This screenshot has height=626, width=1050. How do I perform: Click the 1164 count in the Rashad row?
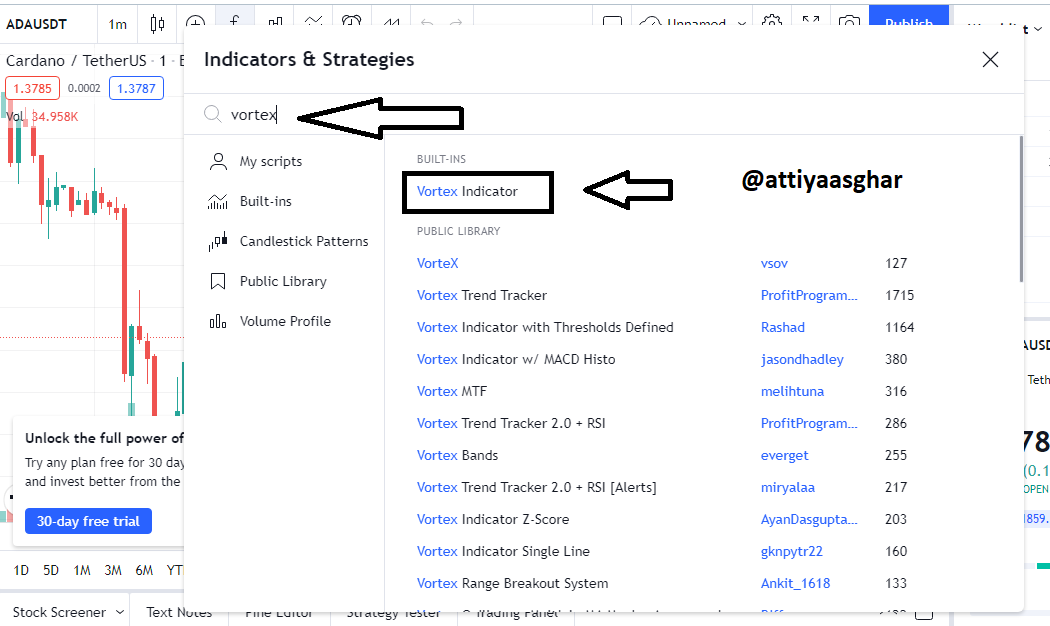pyautogui.click(x=899, y=327)
